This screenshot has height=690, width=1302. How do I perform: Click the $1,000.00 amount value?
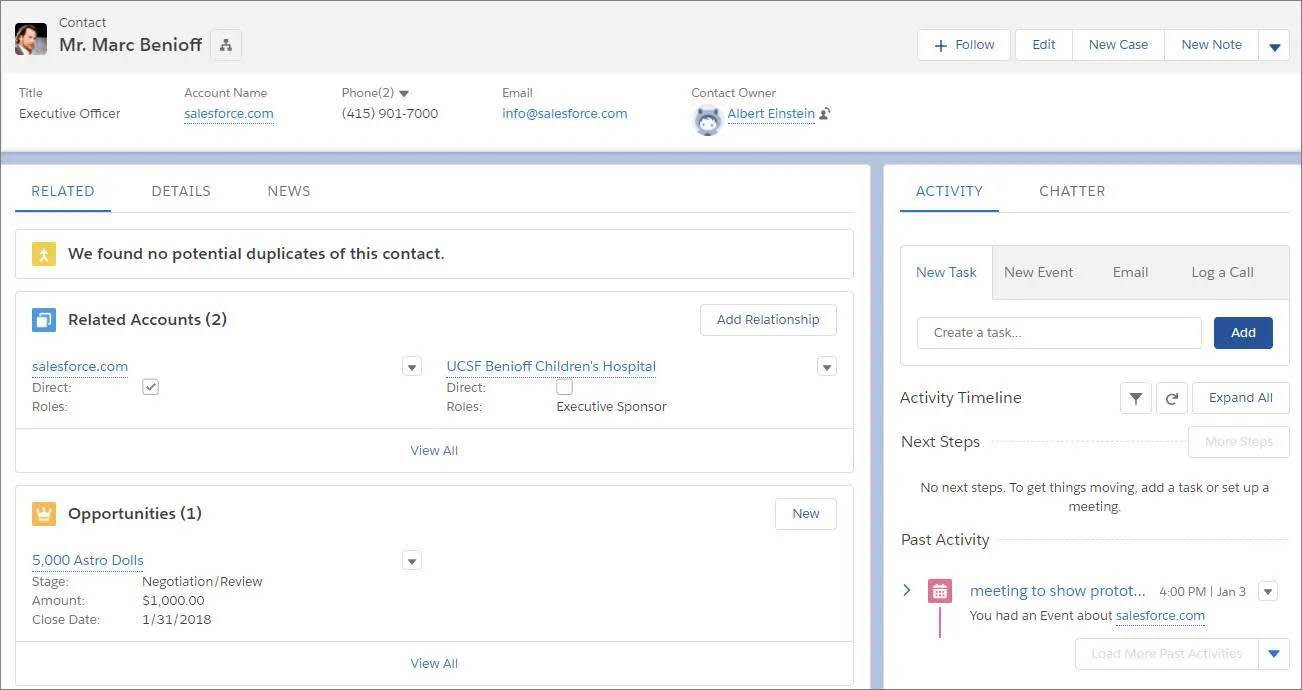click(x=173, y=601)
